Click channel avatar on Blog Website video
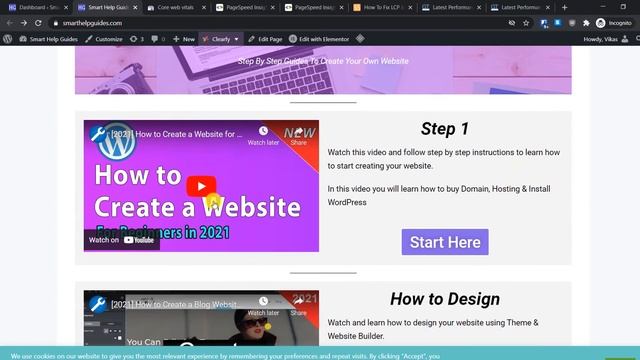The height and width of the screenshot is (360, 640). tap(98, 304)
